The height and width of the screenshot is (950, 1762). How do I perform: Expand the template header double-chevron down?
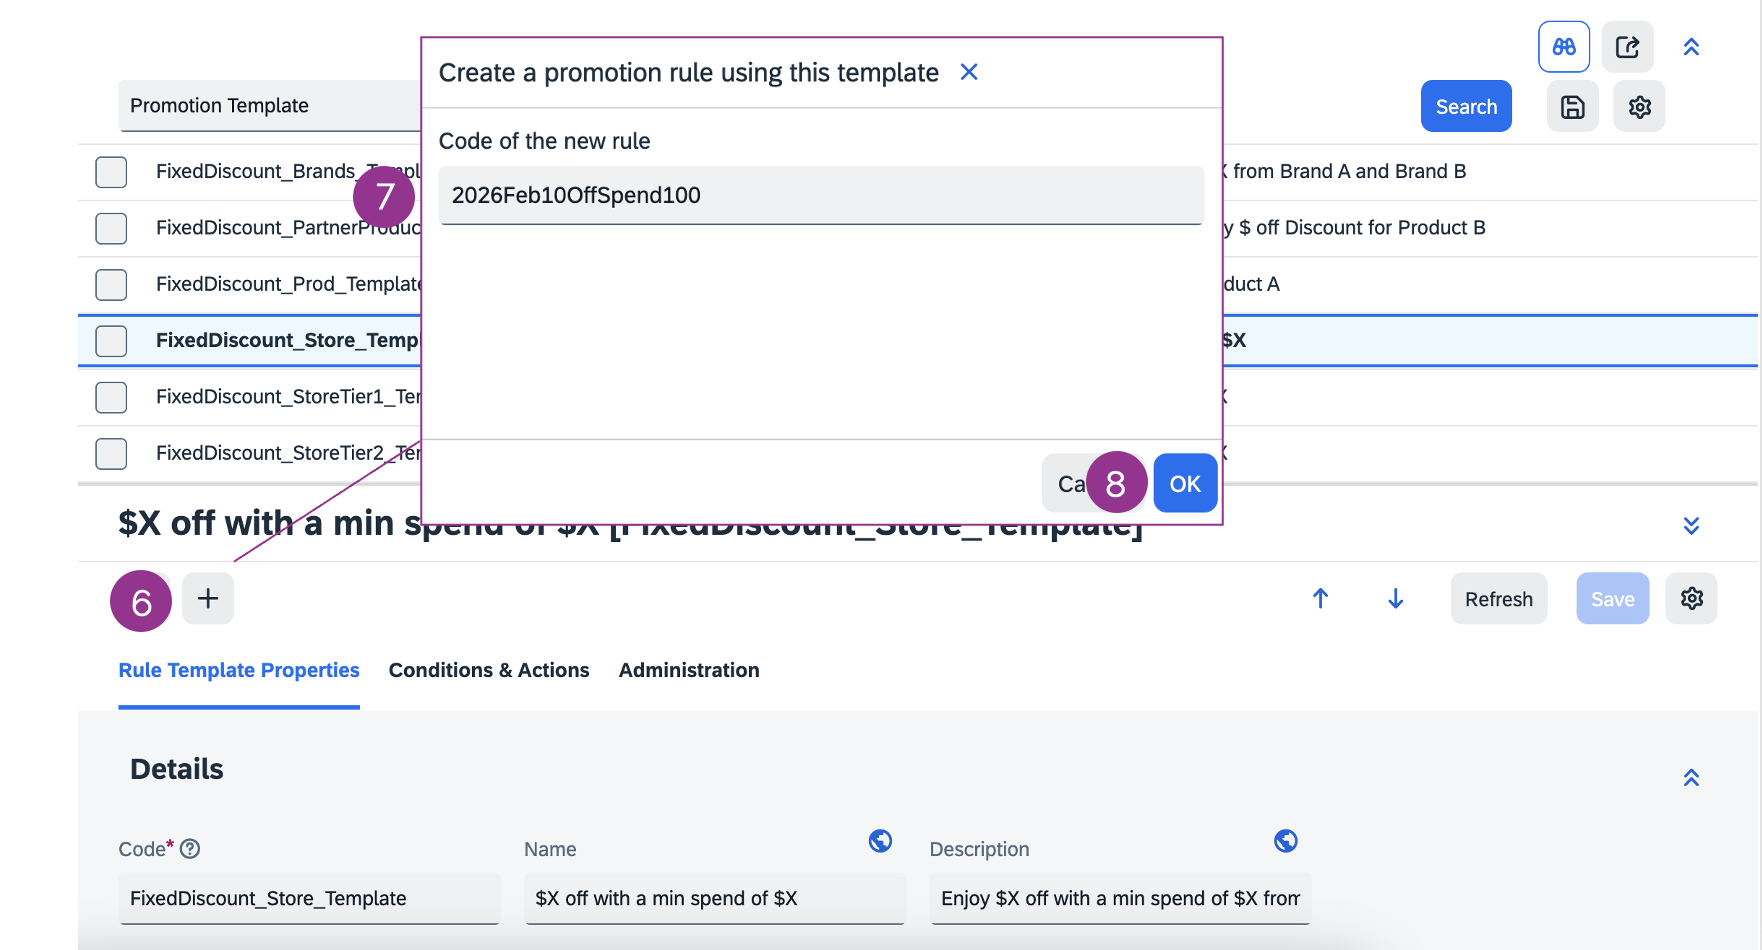point(1691,526)
